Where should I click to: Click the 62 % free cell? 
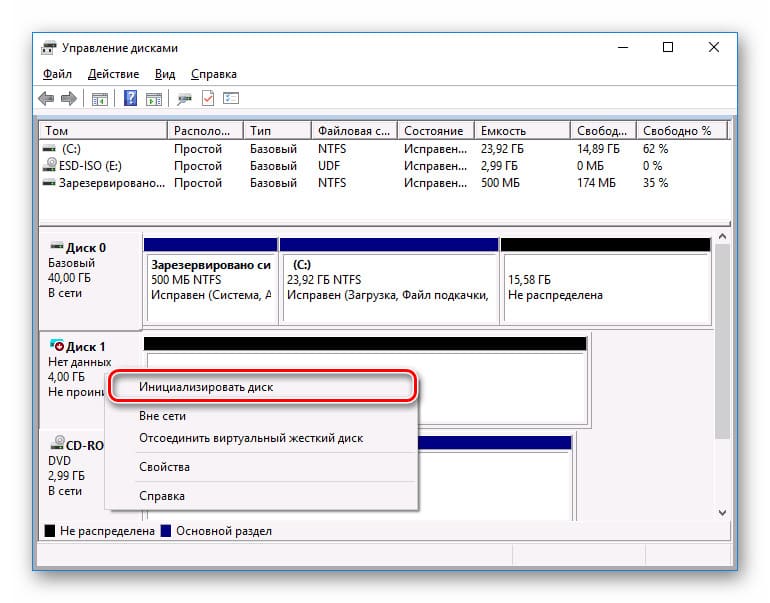656,149
